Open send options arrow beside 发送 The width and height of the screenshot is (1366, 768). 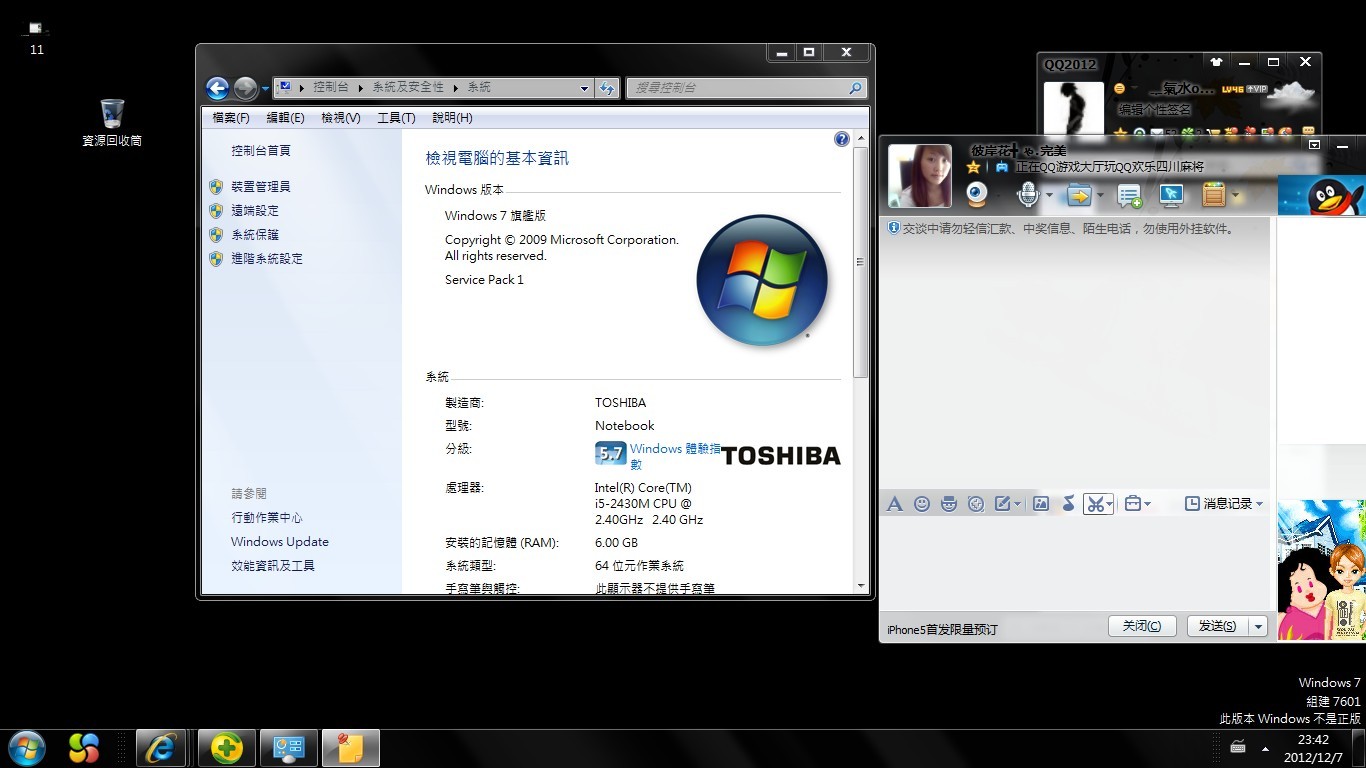pos(1258,626)
